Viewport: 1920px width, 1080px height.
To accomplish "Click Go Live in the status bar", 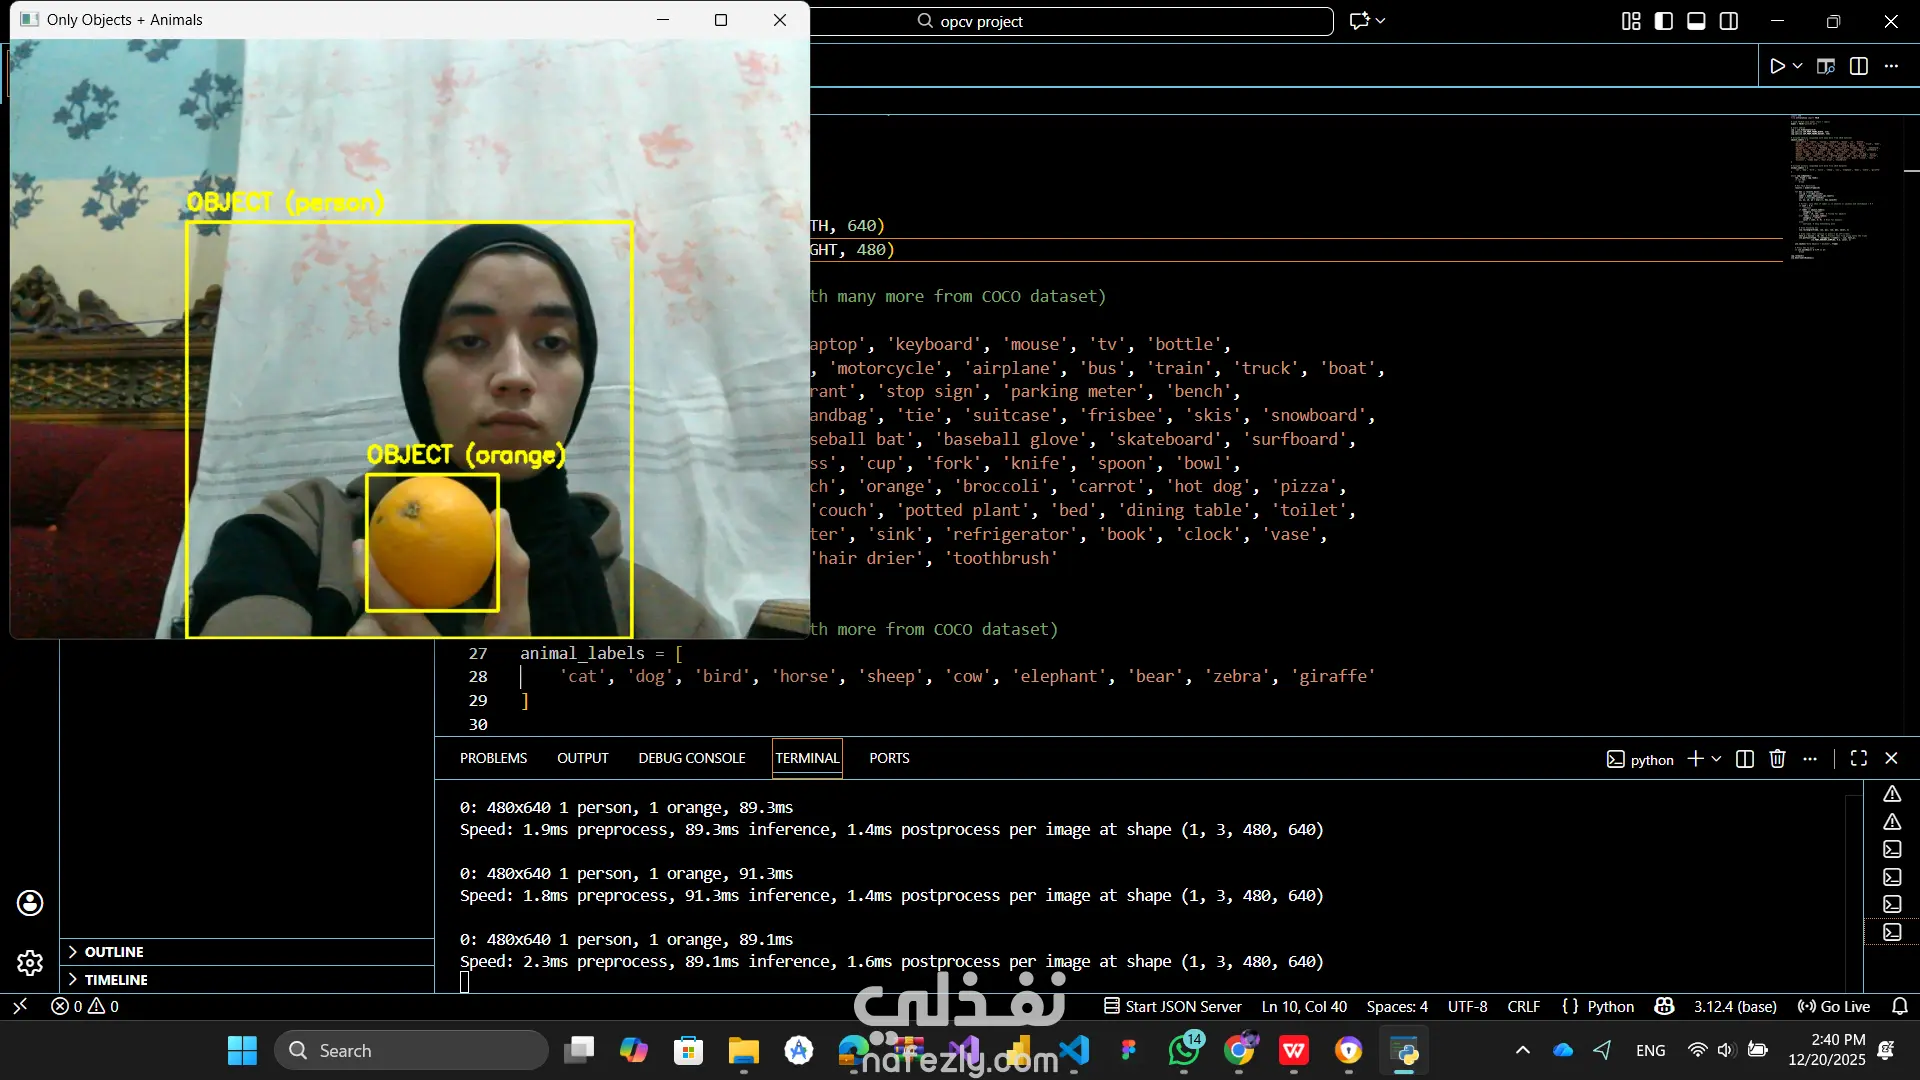I will [x=1834, y=1006].
